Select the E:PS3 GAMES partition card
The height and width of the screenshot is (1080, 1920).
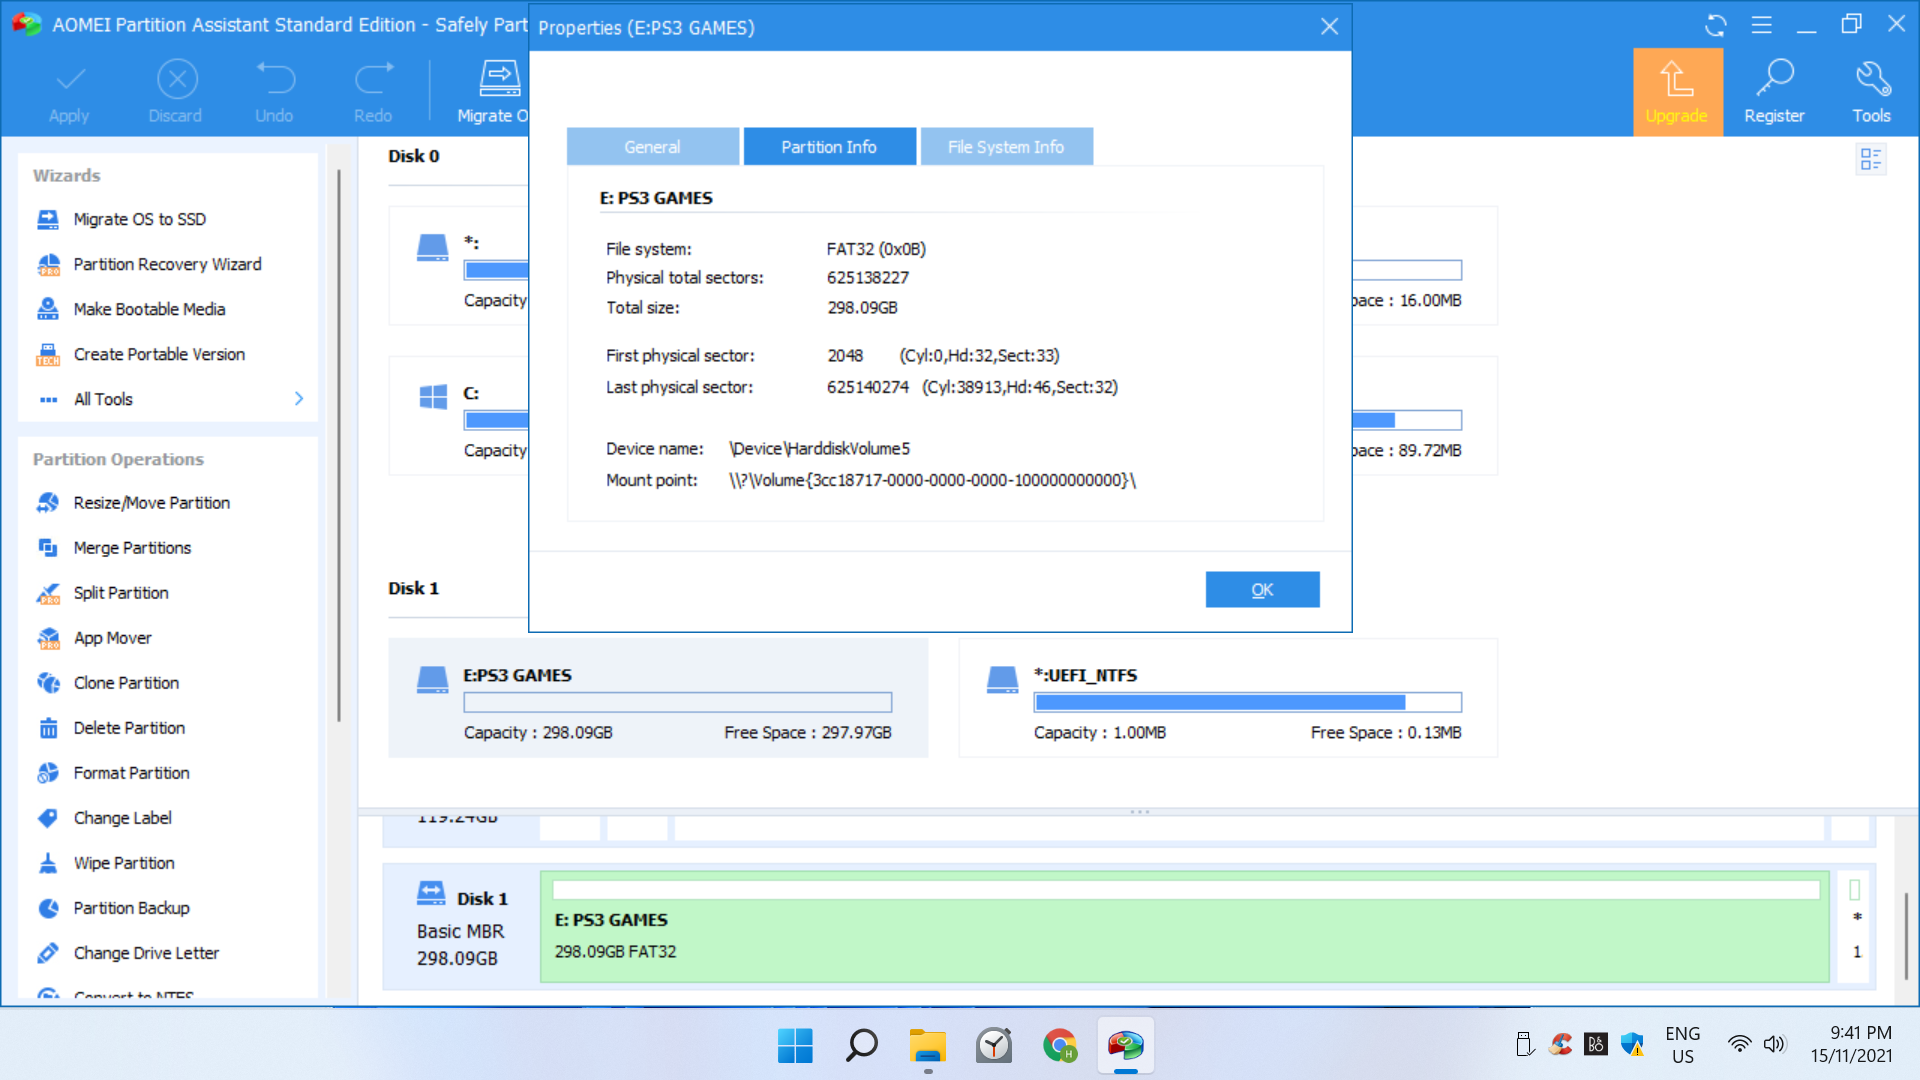coord(658,698)
